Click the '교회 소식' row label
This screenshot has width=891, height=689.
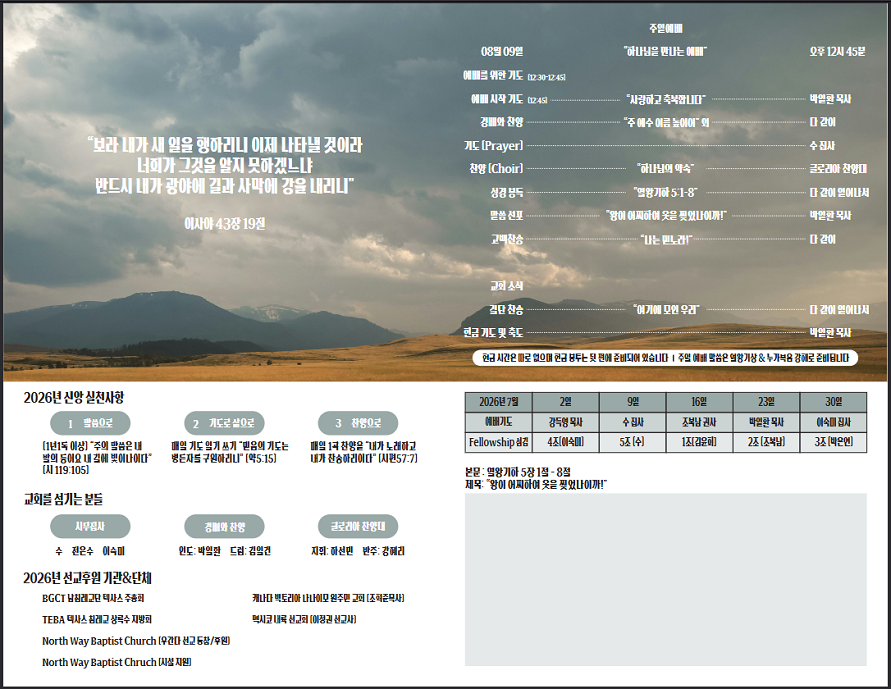click(506, 286)
